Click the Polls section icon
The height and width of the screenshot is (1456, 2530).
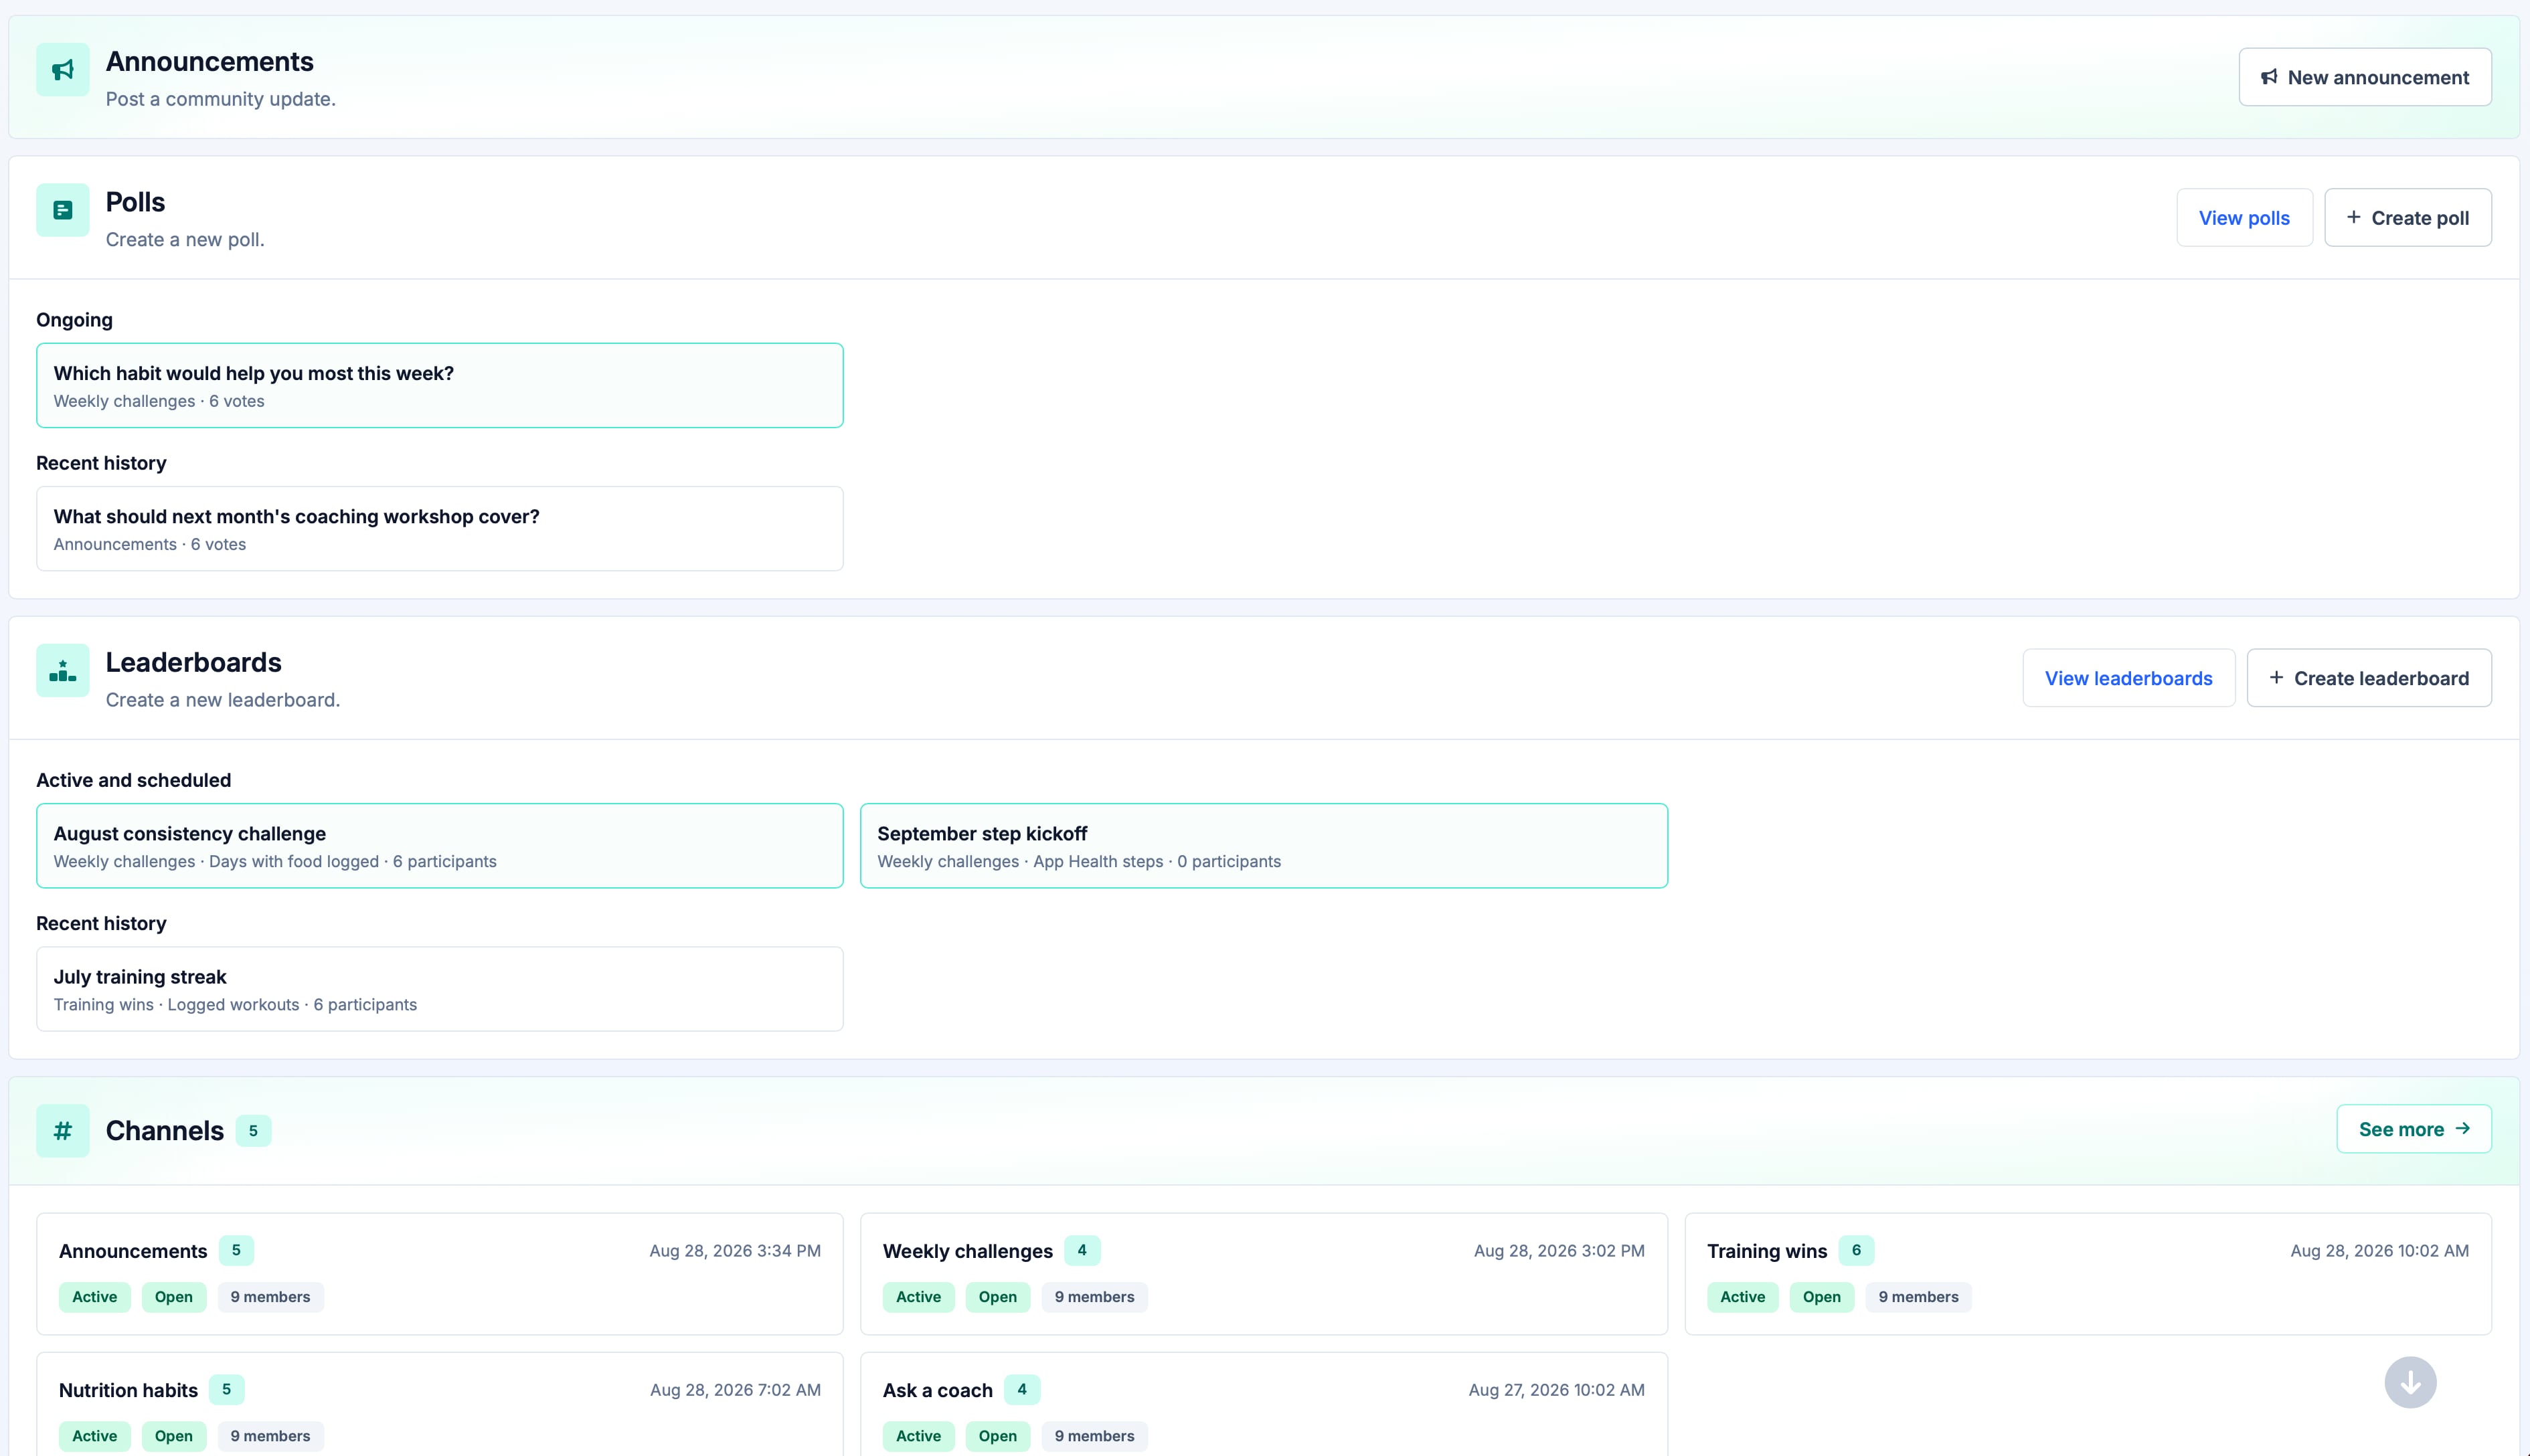(62, 210)
